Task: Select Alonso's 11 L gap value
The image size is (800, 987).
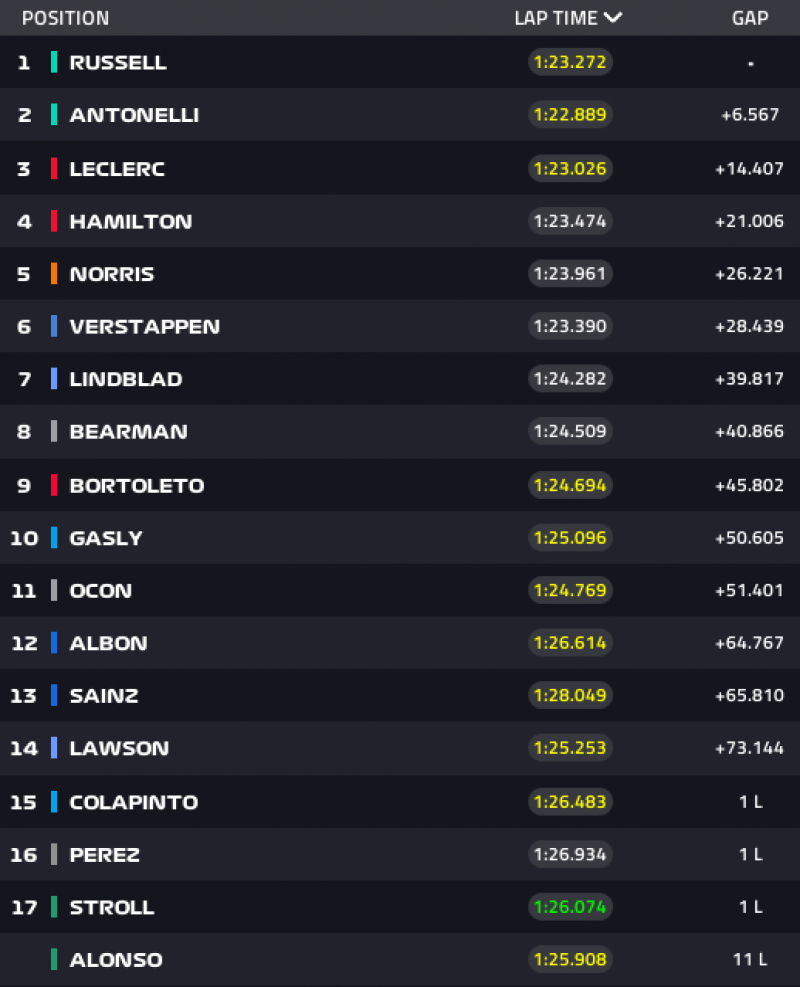Action: (x=749, y=960)
